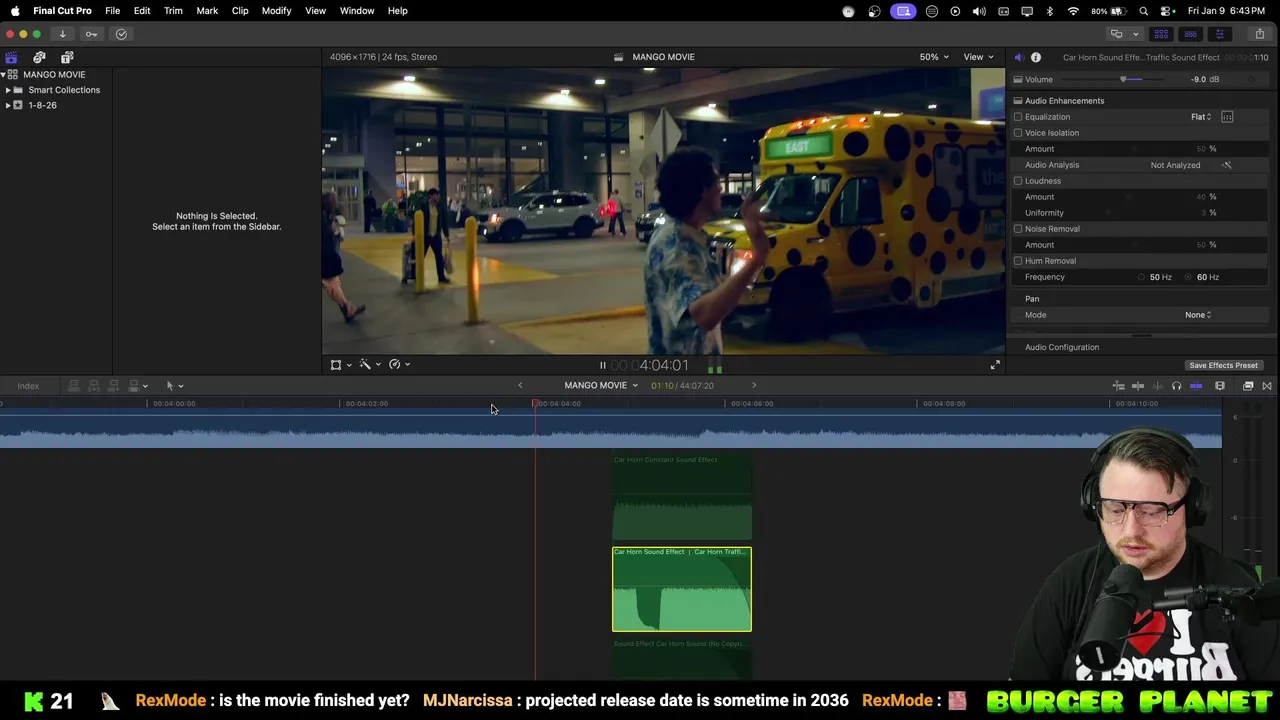
Task: Open the Trim menu
Action: (173, 11)
